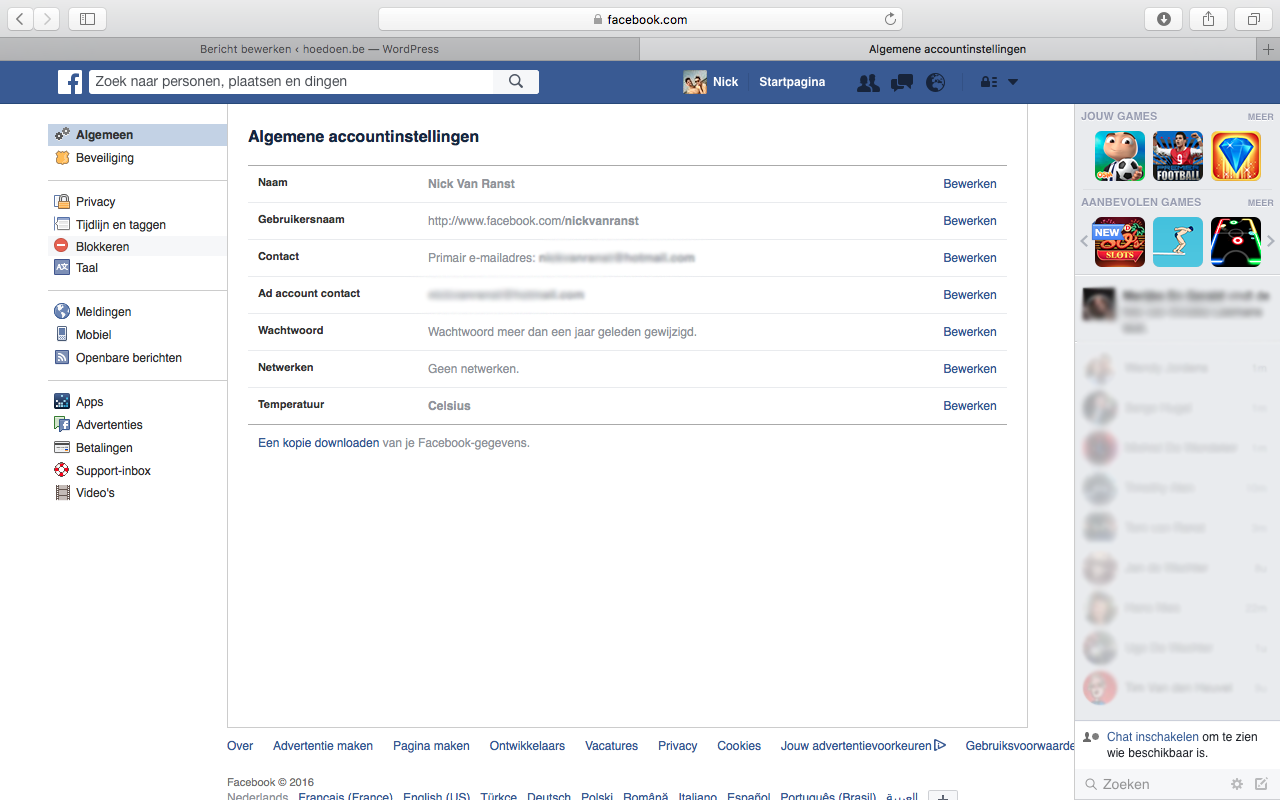Click the search magnifier button
The height and width of the screenshot is (800, 1280).
click(516, 82)
